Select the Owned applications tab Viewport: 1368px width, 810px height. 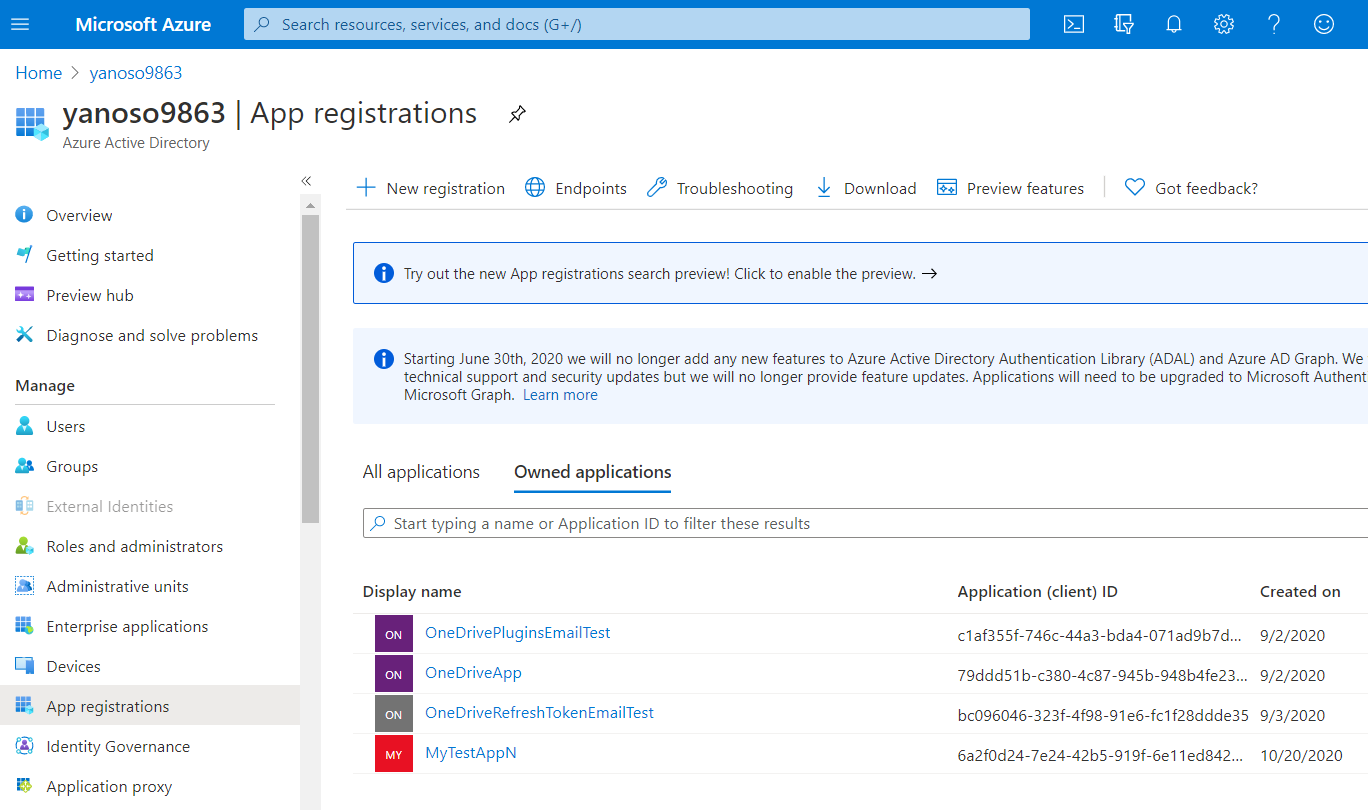click(x=593, y=472)
